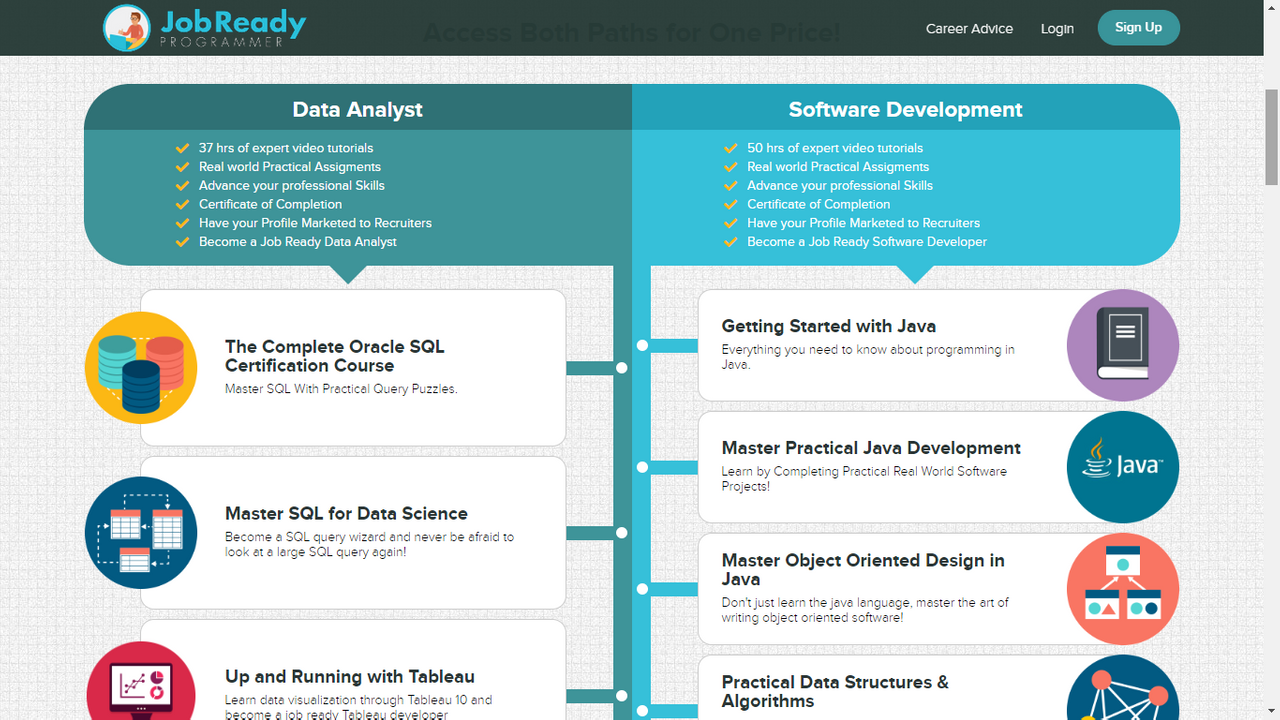Image resolution: width=1280 pixels, height=720 pixels.
Task: Click the Object Oriented Design hierarchy icon
Action: 1122,588
